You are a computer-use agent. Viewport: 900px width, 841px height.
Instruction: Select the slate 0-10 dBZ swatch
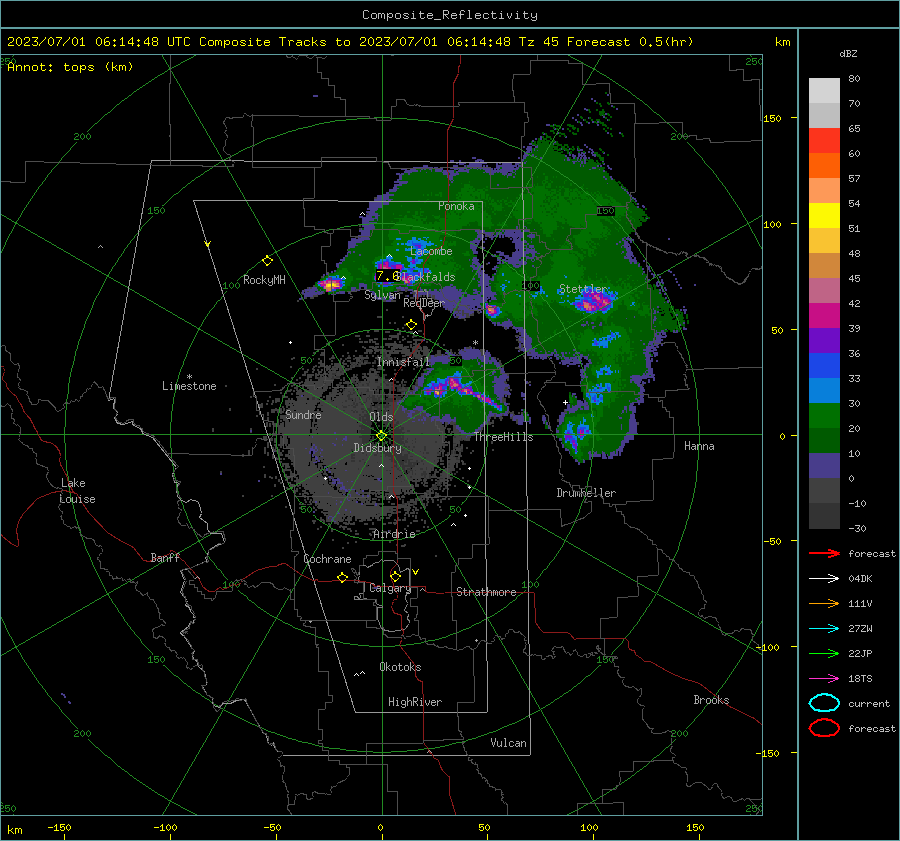(x=824, y=465)
